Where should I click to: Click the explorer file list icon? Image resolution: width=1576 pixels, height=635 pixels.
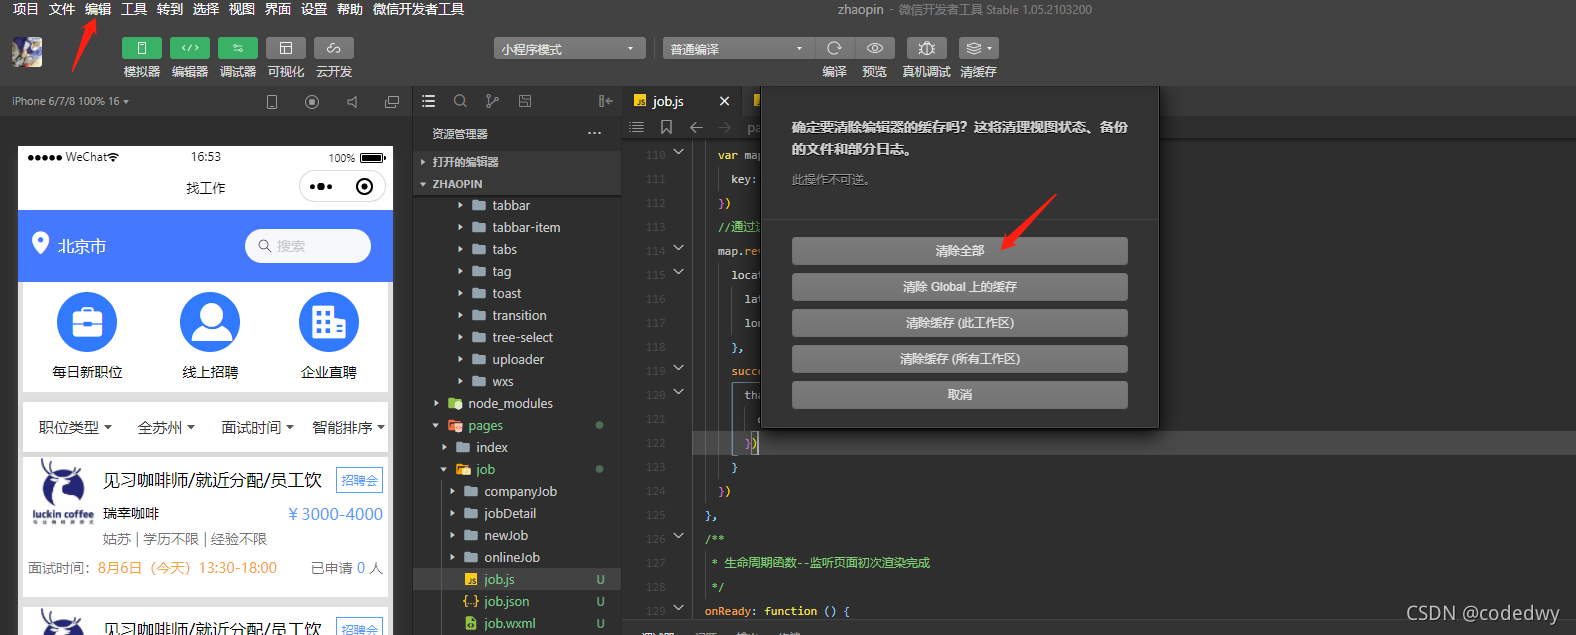coord(429,101)
